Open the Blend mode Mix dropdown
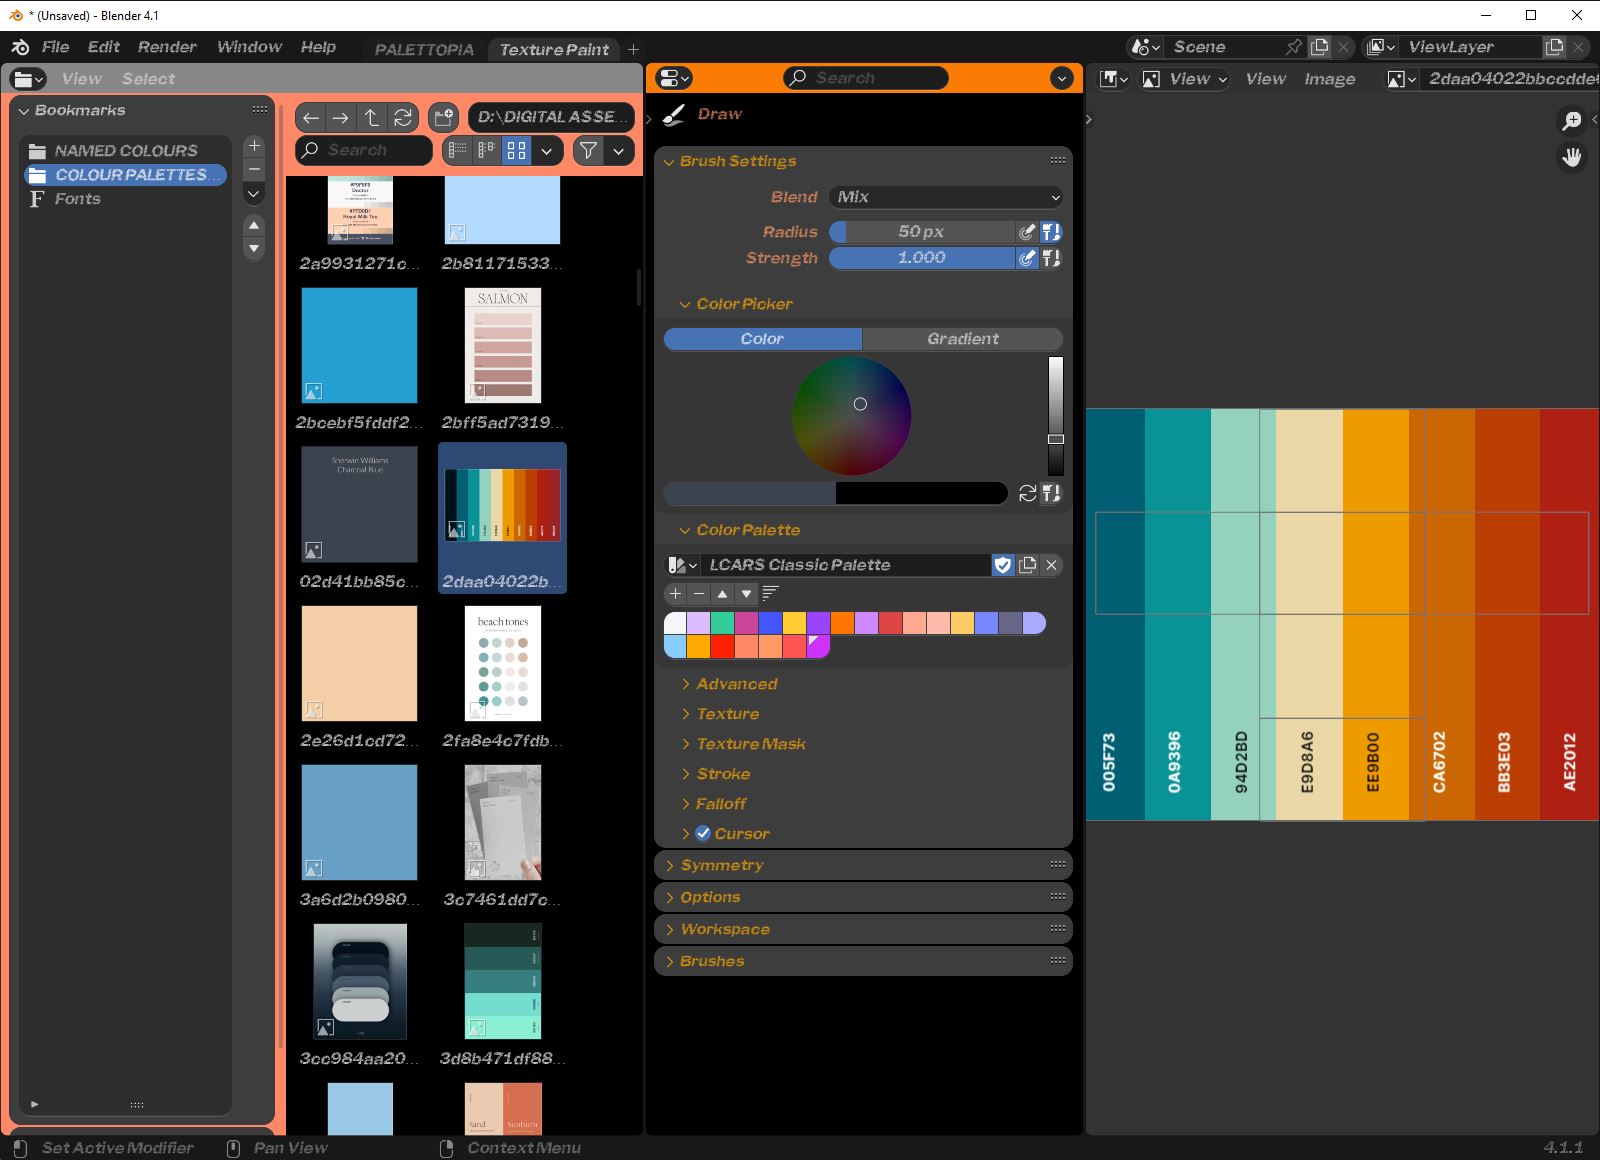Viewport: 1600px width, 1160px height. click(946, 197)
